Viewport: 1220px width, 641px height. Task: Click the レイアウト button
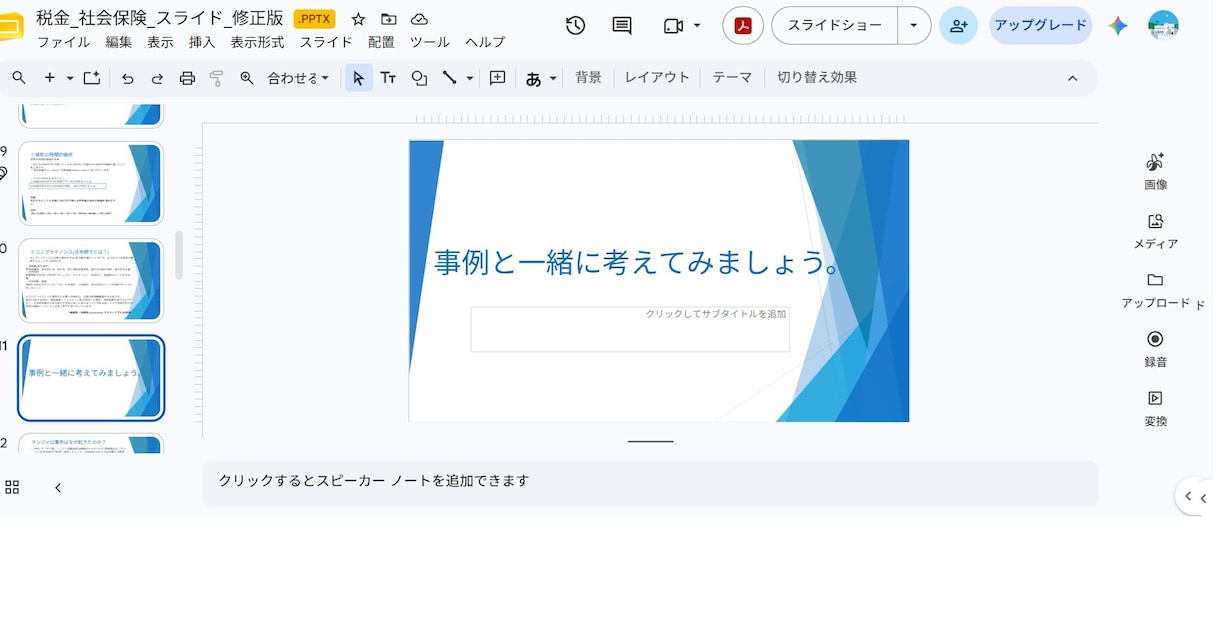pos(657,78)
